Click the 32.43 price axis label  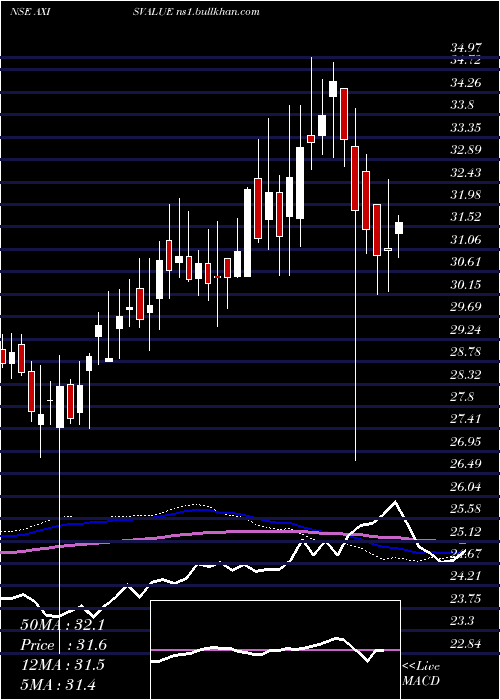click(x=466, y=172)
